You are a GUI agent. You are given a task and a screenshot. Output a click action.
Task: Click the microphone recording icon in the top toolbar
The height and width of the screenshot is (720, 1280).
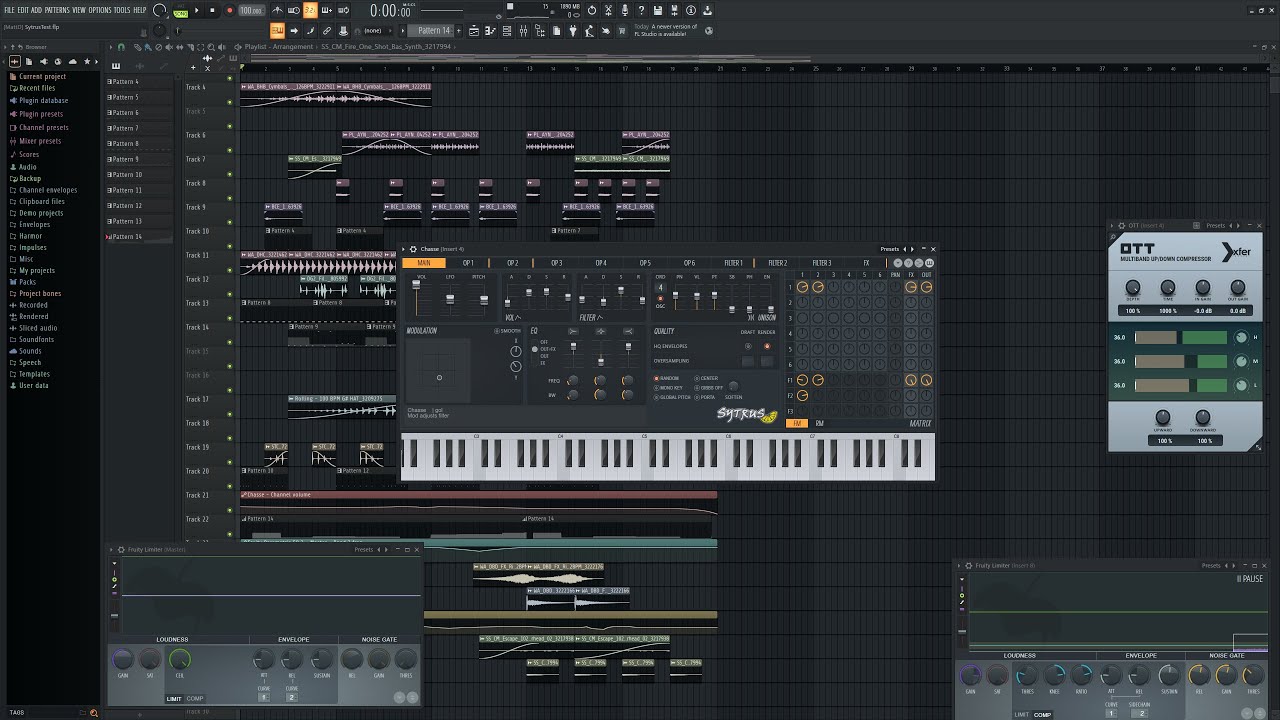625,10
